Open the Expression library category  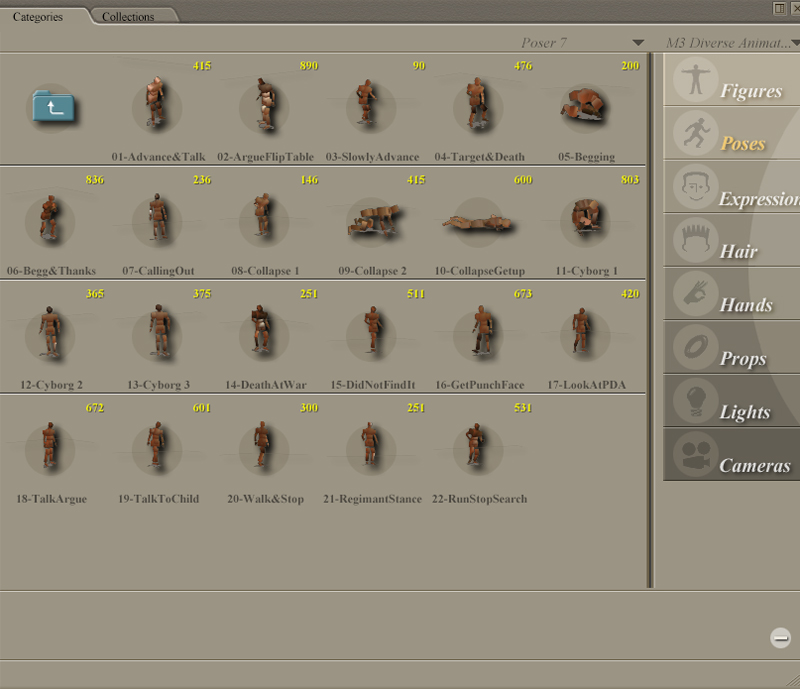pos(732,187)
